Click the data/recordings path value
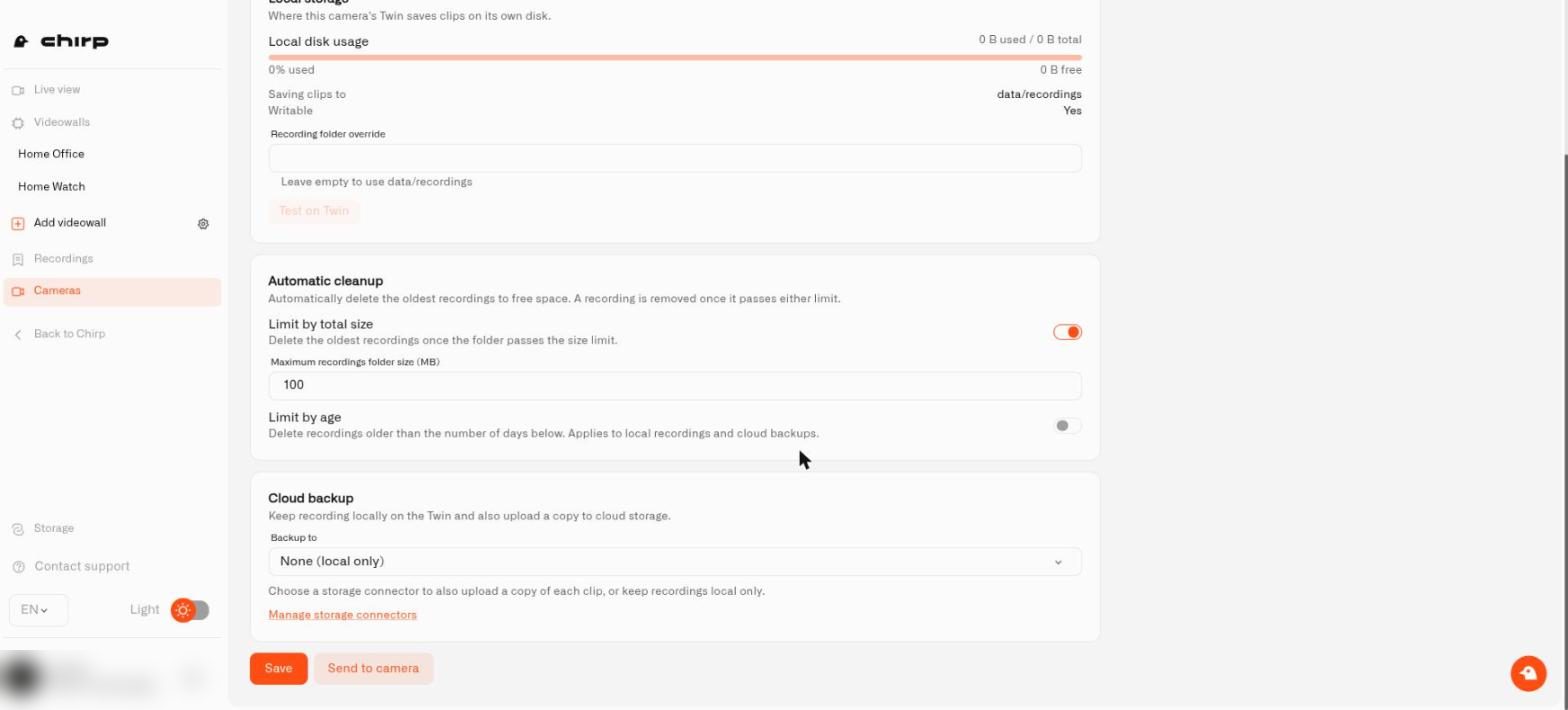The image size is (1568, 710). coord(1039,95)
